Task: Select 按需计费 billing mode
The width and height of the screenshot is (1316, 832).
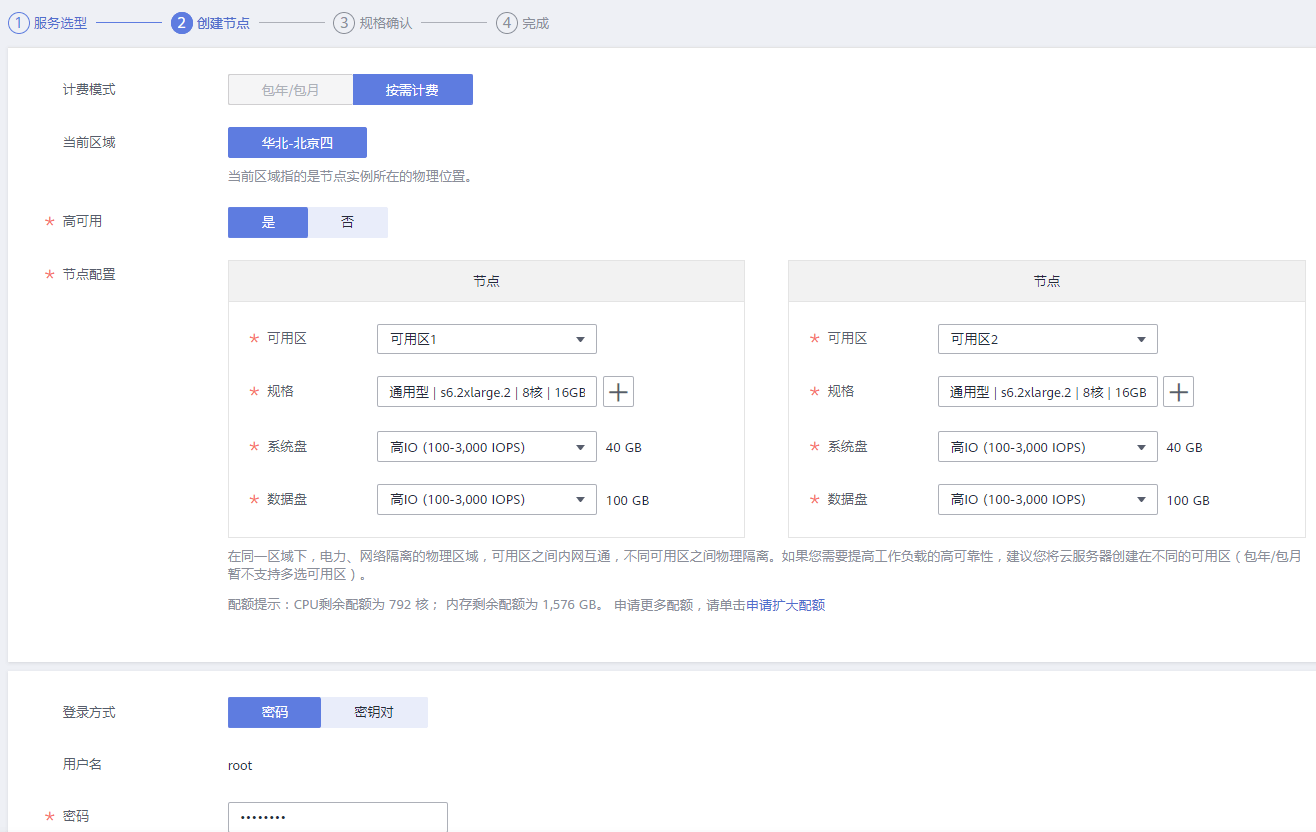Action: click(412, 90)
